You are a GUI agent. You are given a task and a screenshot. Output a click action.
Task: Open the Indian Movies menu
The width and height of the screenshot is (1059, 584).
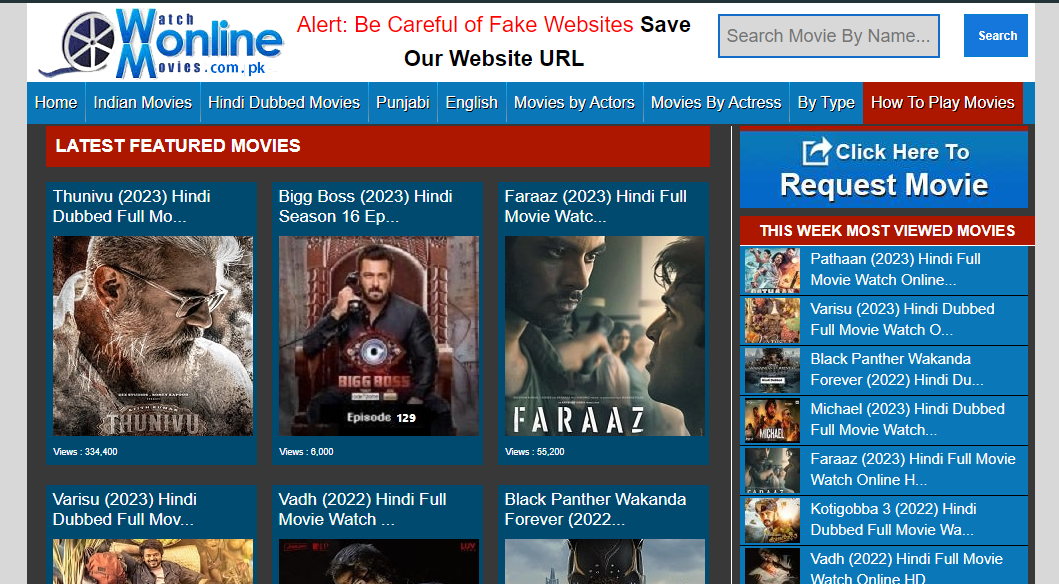pos(143,103)
